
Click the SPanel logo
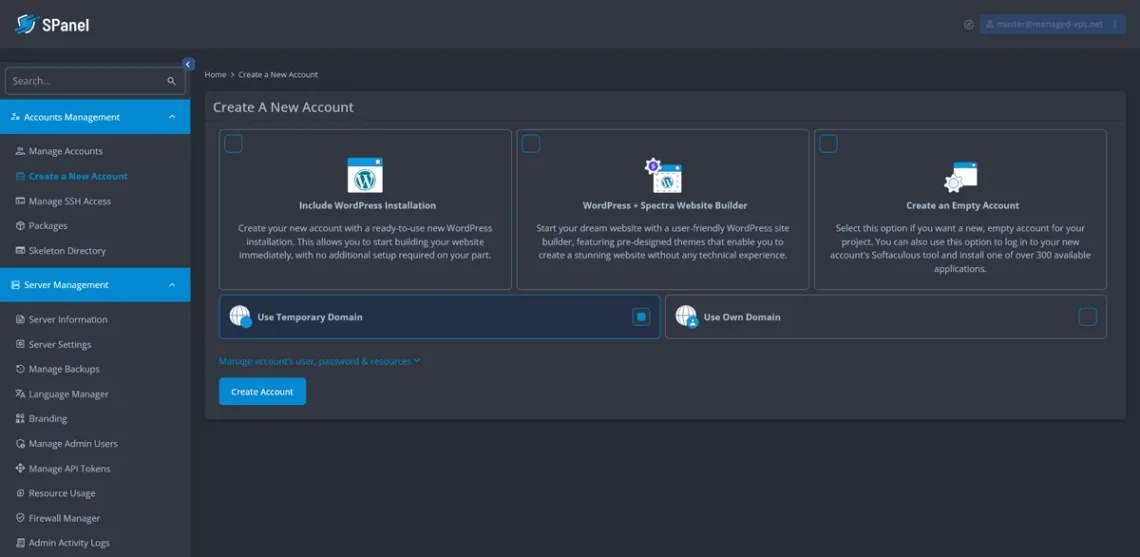click(x=52, y=25)
